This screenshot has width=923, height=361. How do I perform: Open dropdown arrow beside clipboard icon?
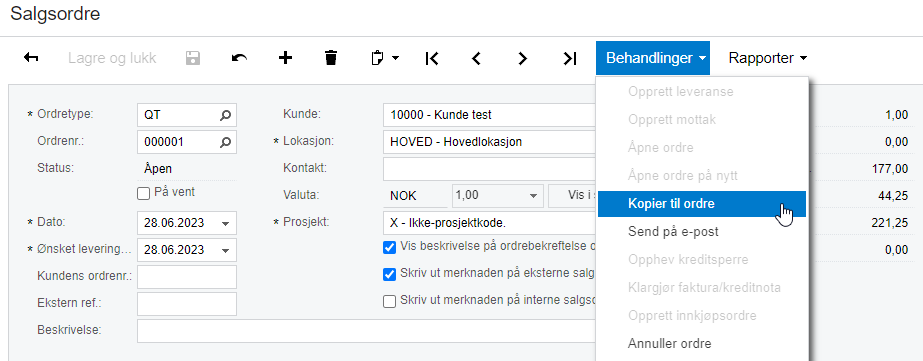(396, 58)
